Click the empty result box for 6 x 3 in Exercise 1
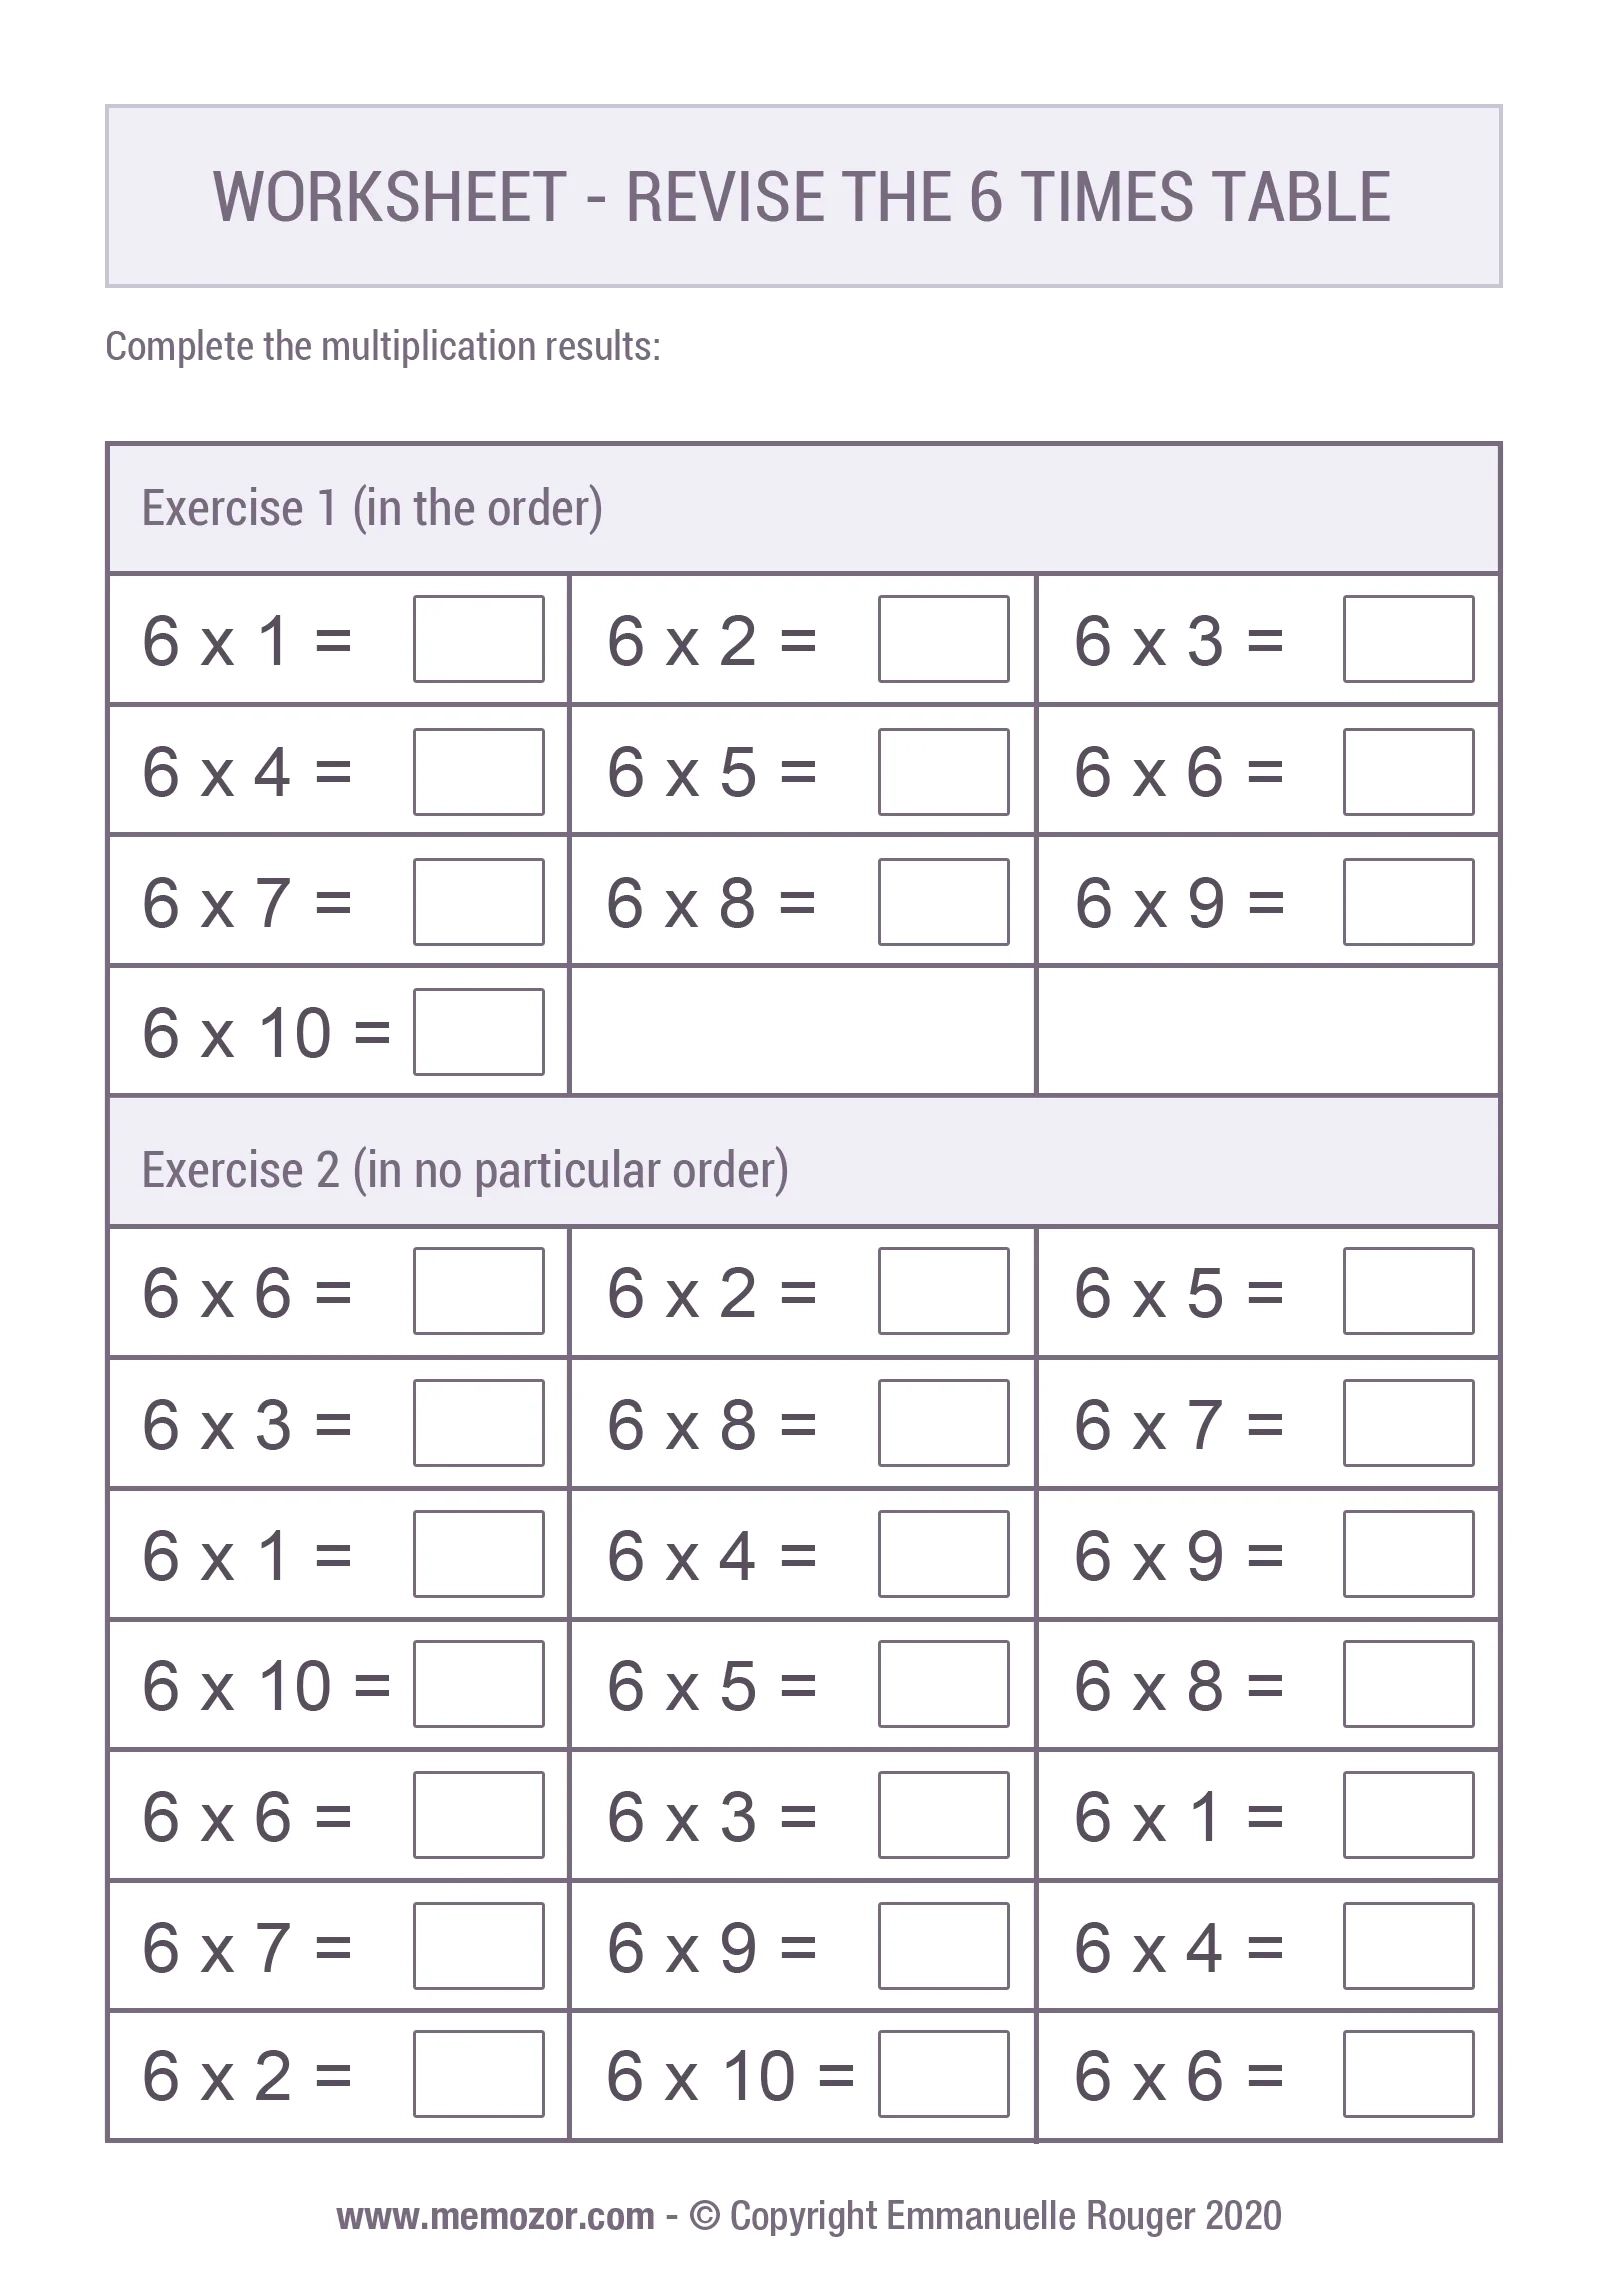 click(x=1408, y=639)
